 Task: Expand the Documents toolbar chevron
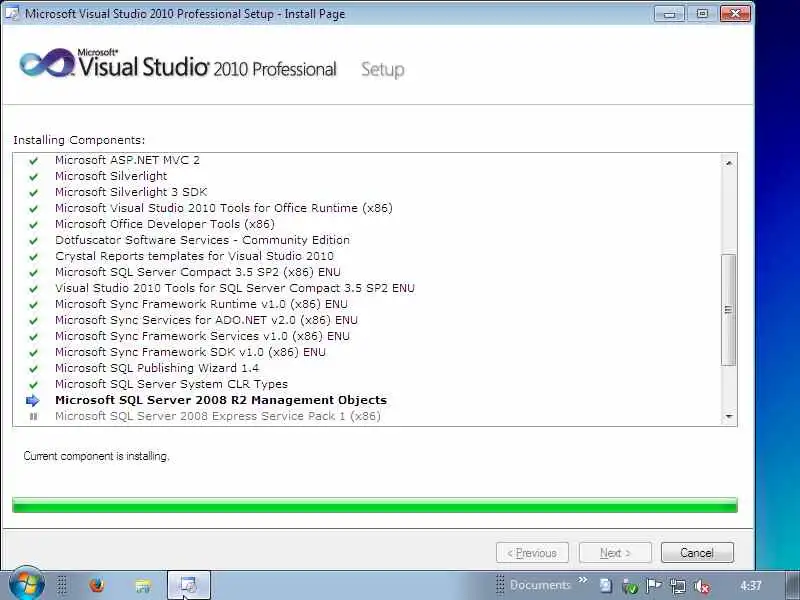point(583,580)
